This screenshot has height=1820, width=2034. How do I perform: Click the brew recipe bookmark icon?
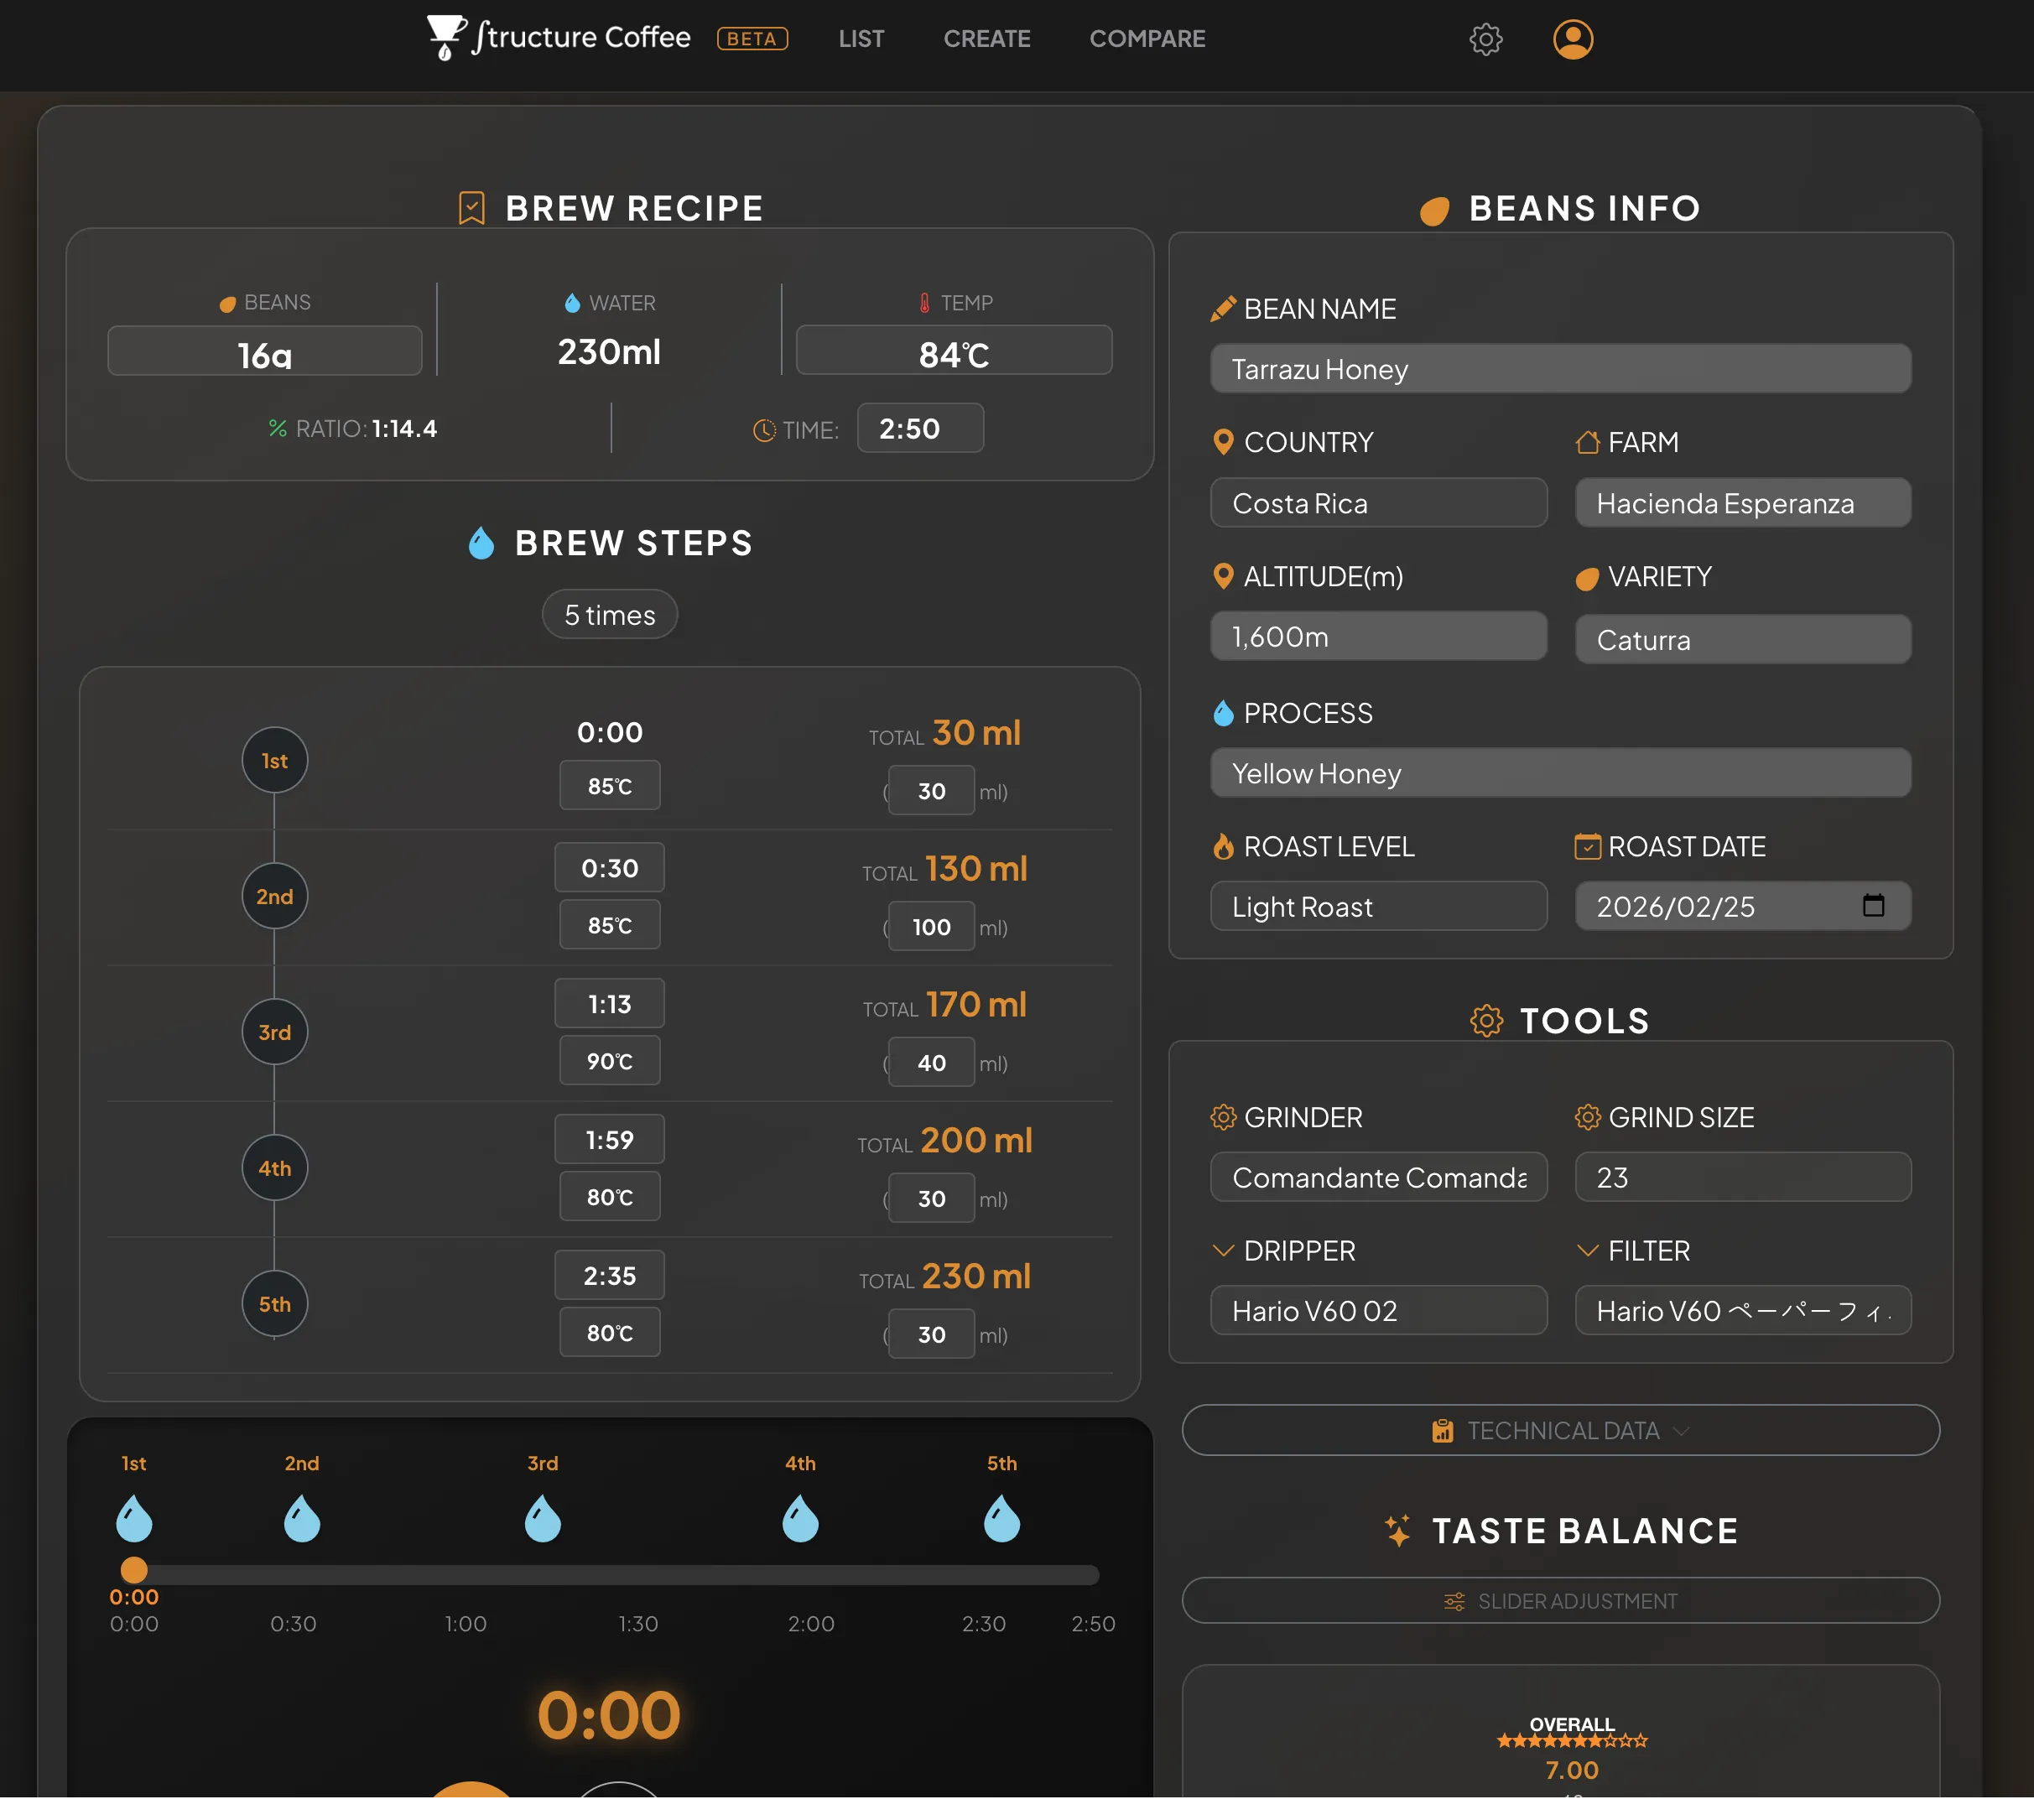[x=471, y=208]
